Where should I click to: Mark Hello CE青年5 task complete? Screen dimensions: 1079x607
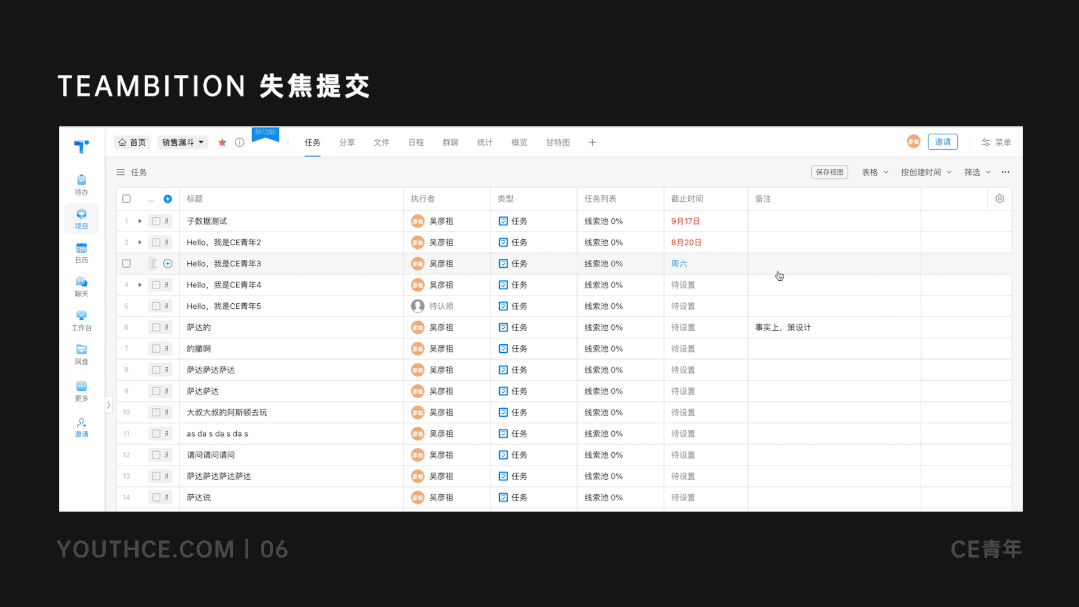156,306
